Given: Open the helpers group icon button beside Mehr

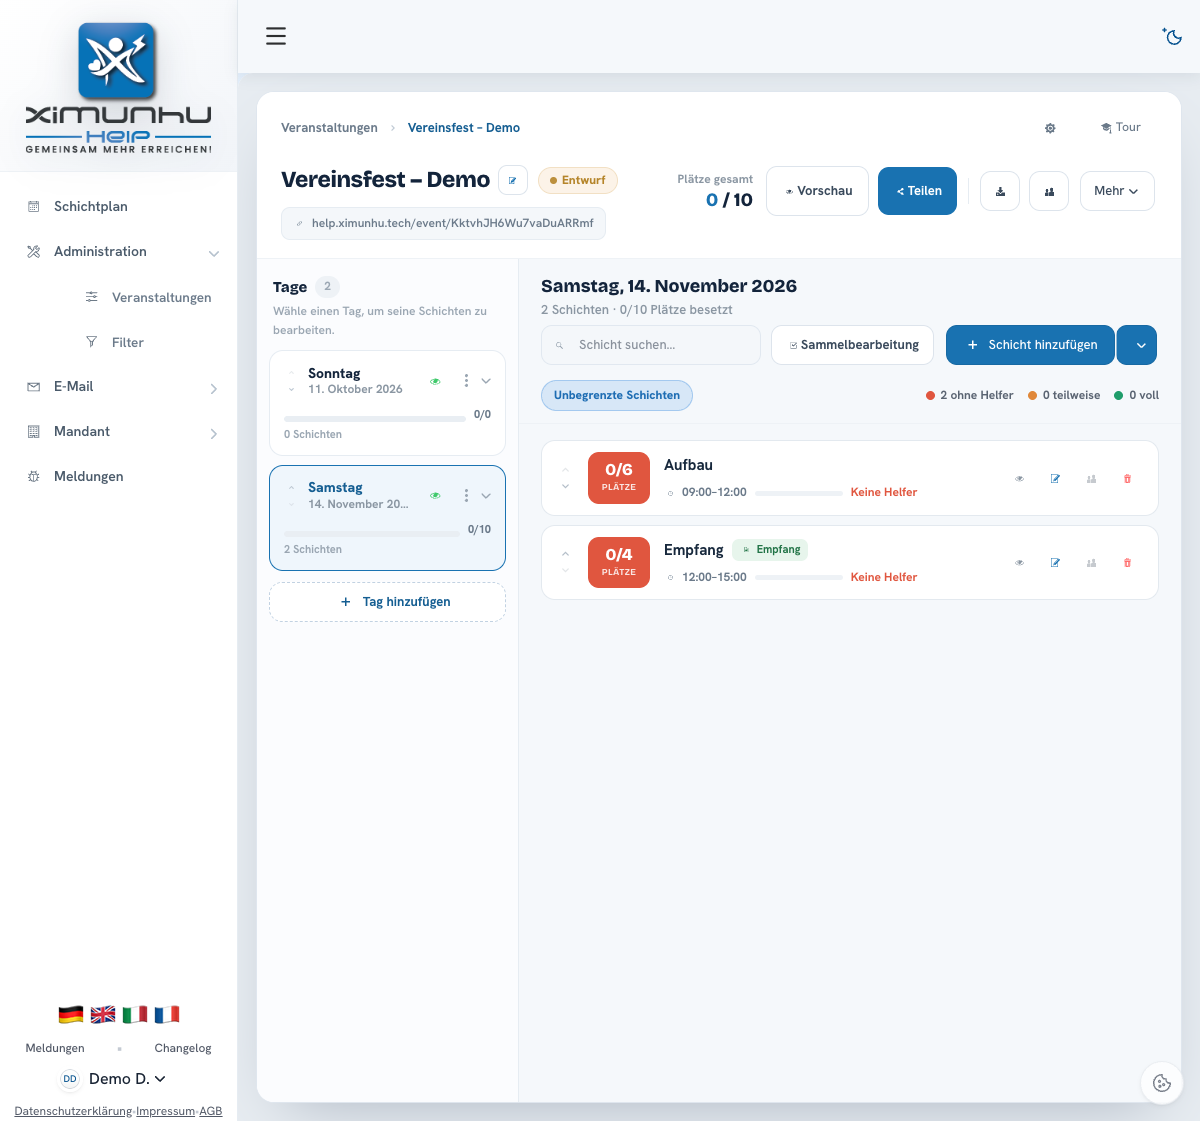Looking at the screenshot, I should pyautogui.click(x=1049, y=191).
